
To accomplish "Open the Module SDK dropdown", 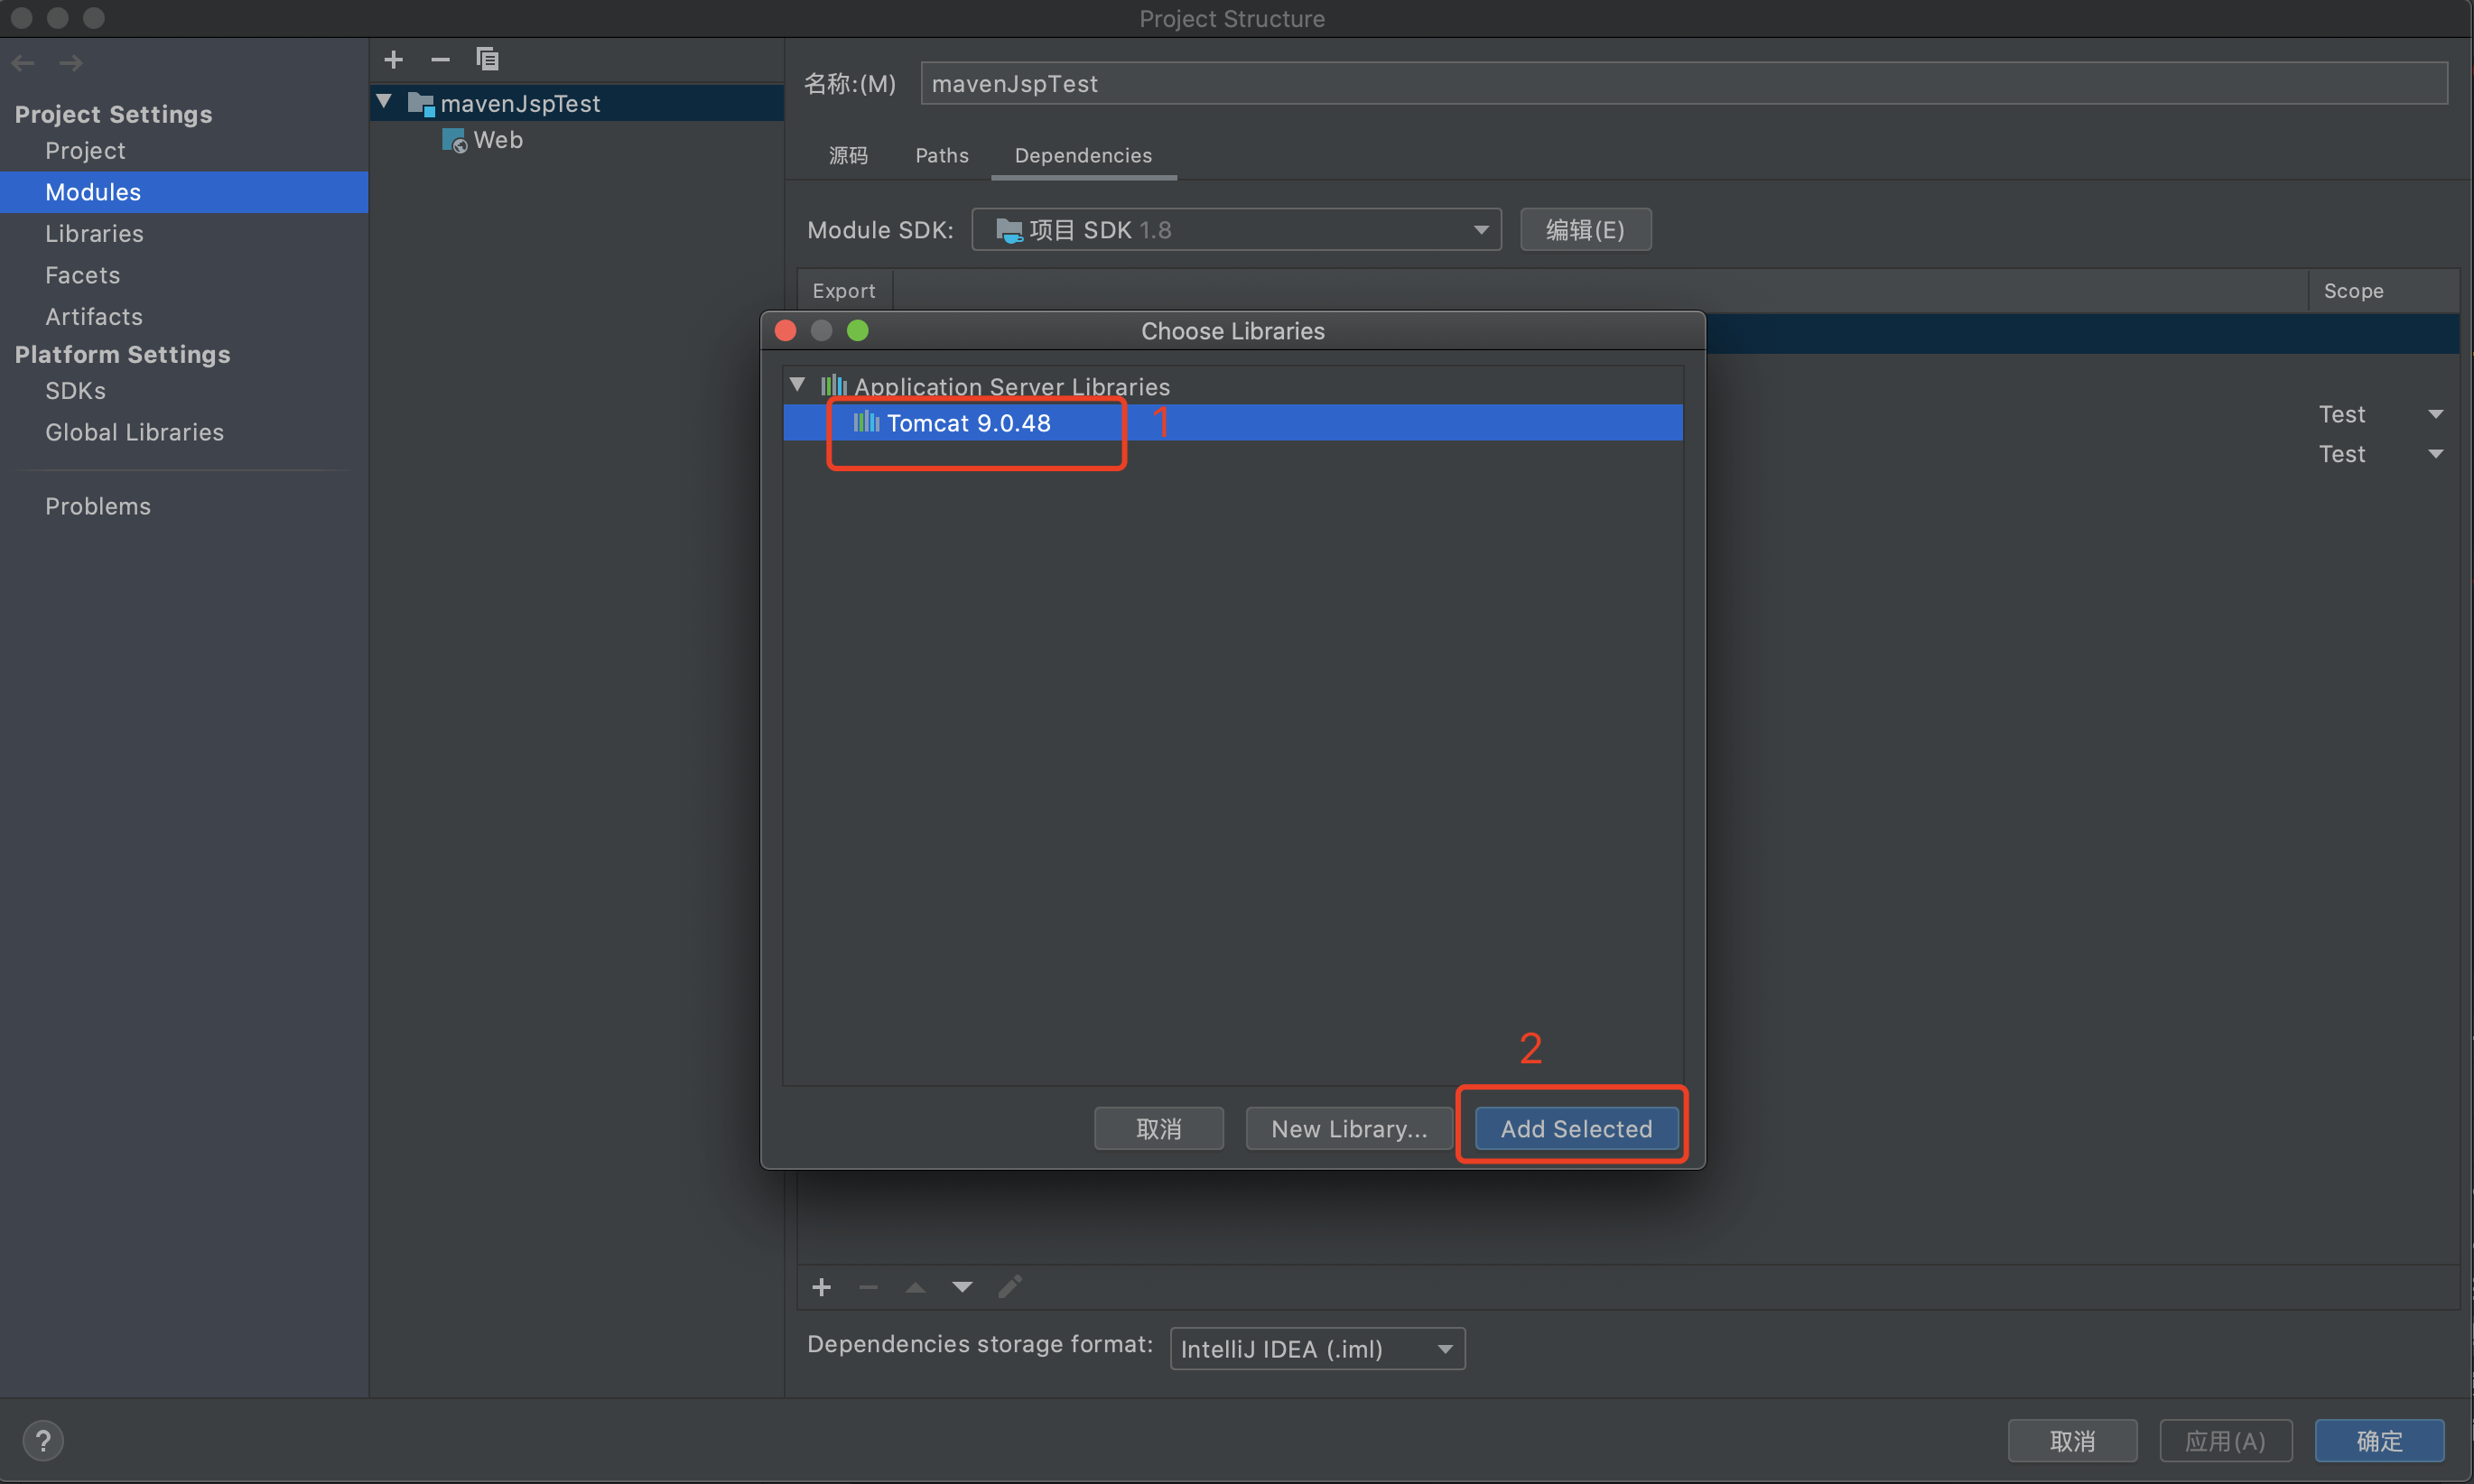I will pos(1236,230).
